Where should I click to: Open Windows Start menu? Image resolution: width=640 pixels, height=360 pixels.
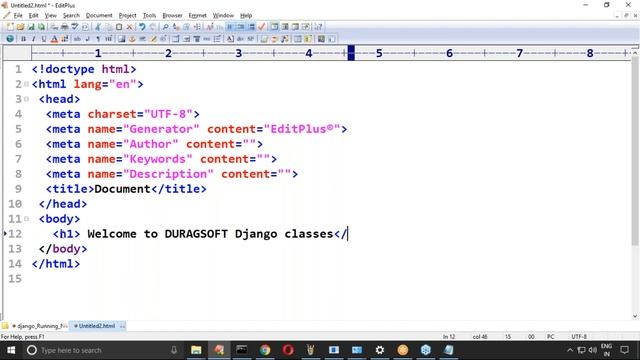(11, 350)
